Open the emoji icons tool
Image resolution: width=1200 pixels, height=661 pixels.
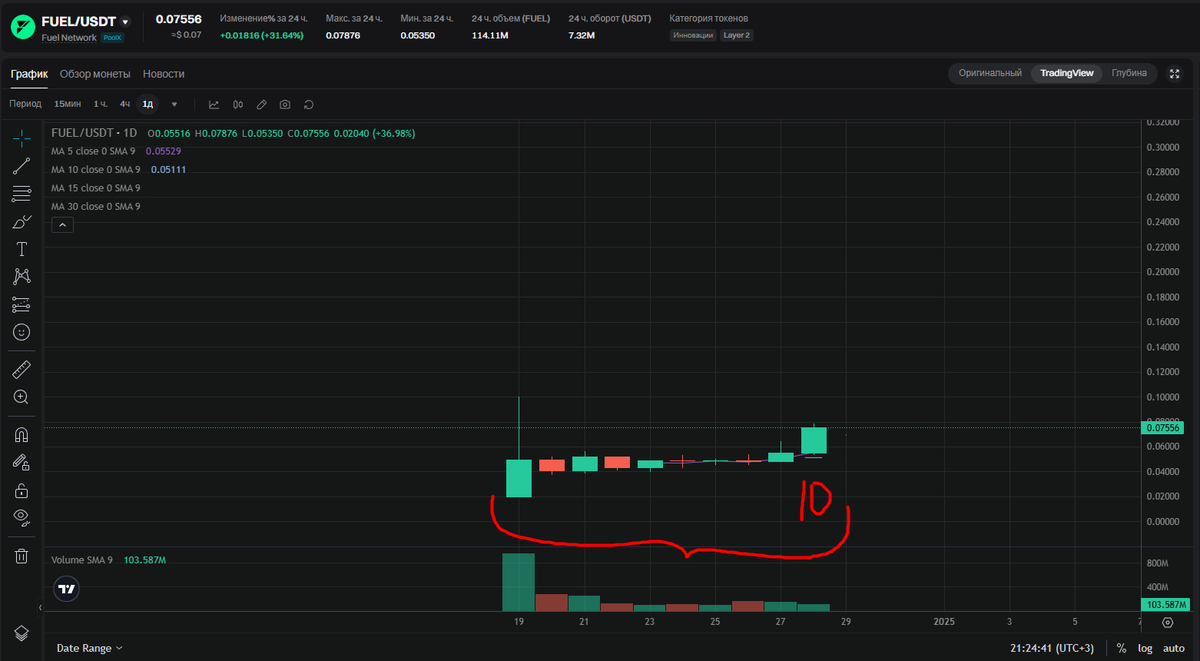coord(21,332)
